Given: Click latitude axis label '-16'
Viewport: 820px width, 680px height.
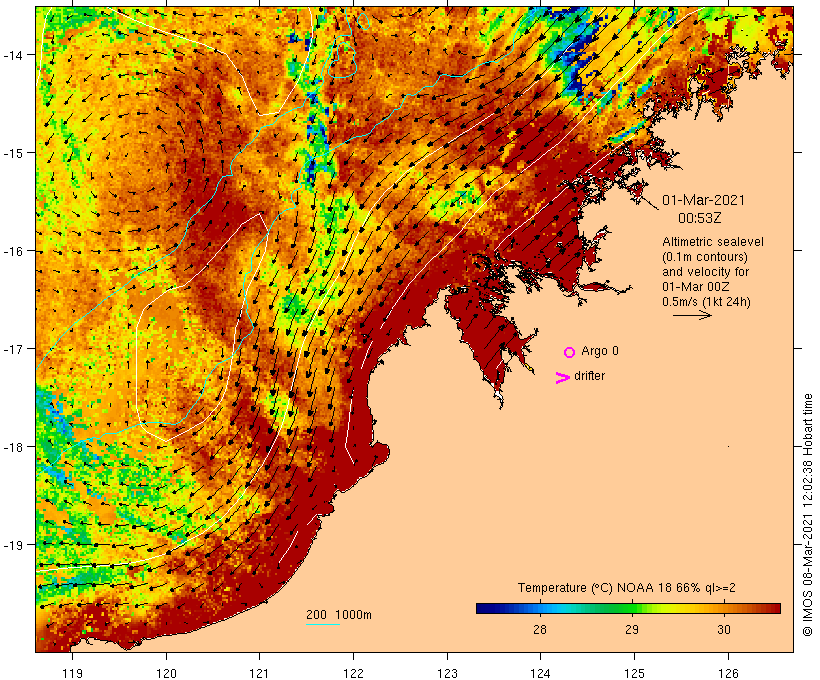Looking at the screenshot, I should pyautogui.click(x=12, y=251).
